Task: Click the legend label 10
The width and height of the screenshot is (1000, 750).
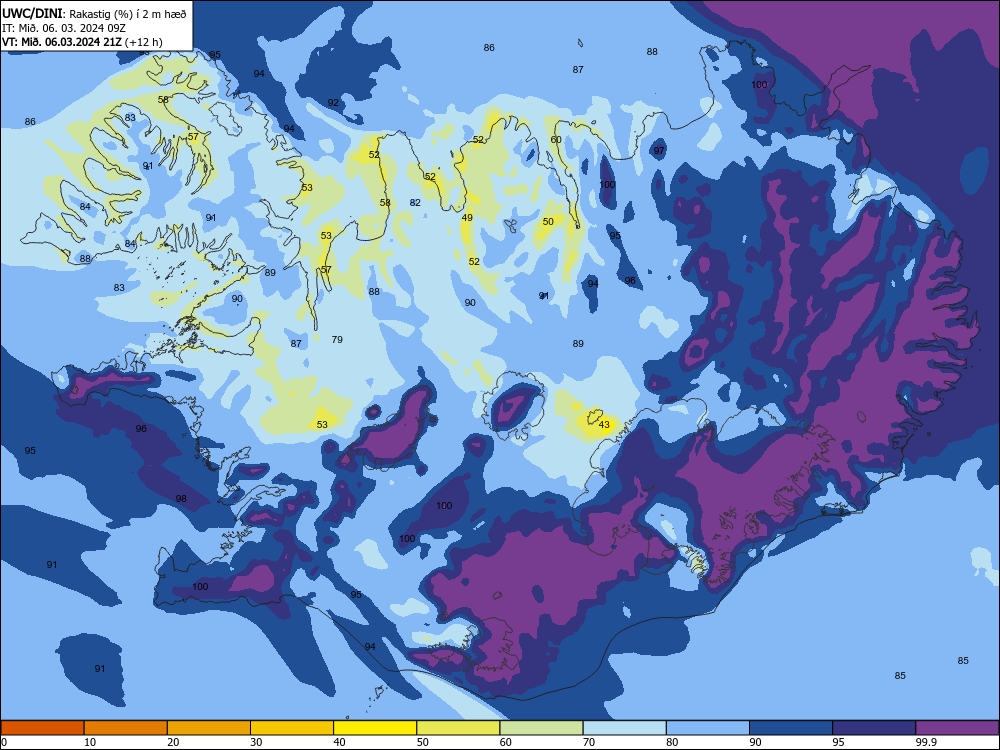Action: (90, 742)
